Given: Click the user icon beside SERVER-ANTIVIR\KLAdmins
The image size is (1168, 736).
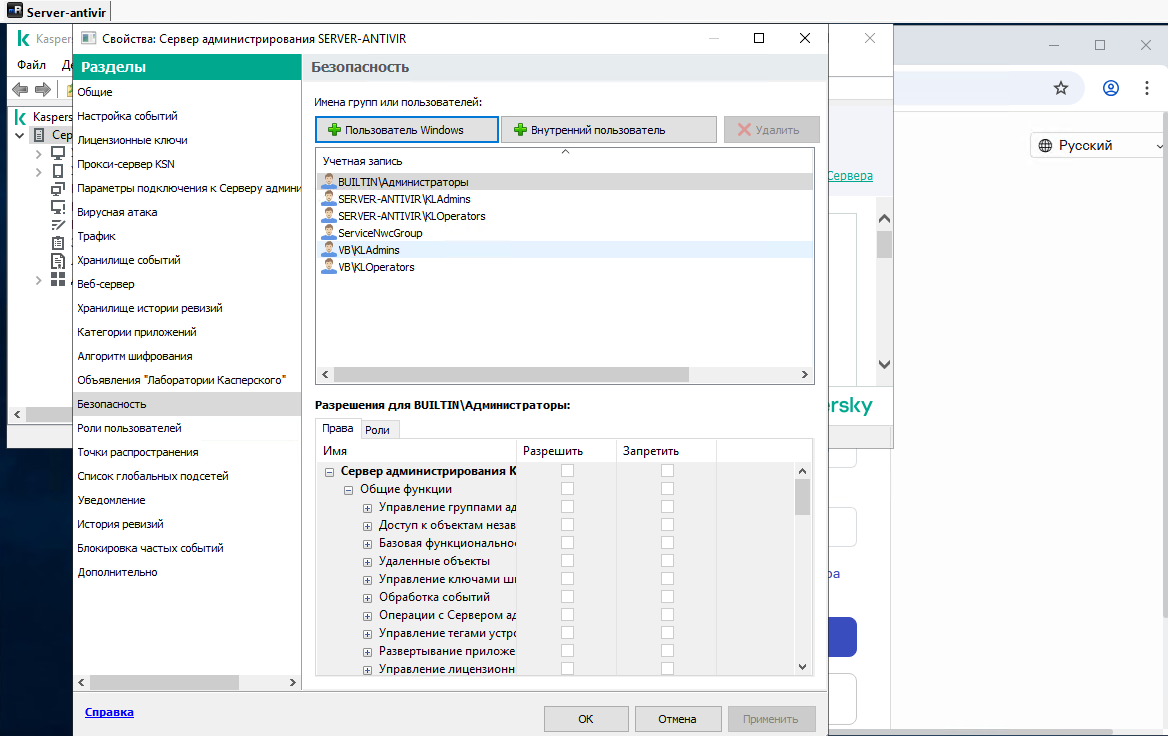Looking at the screenshot, I should [x=328, y=199].
